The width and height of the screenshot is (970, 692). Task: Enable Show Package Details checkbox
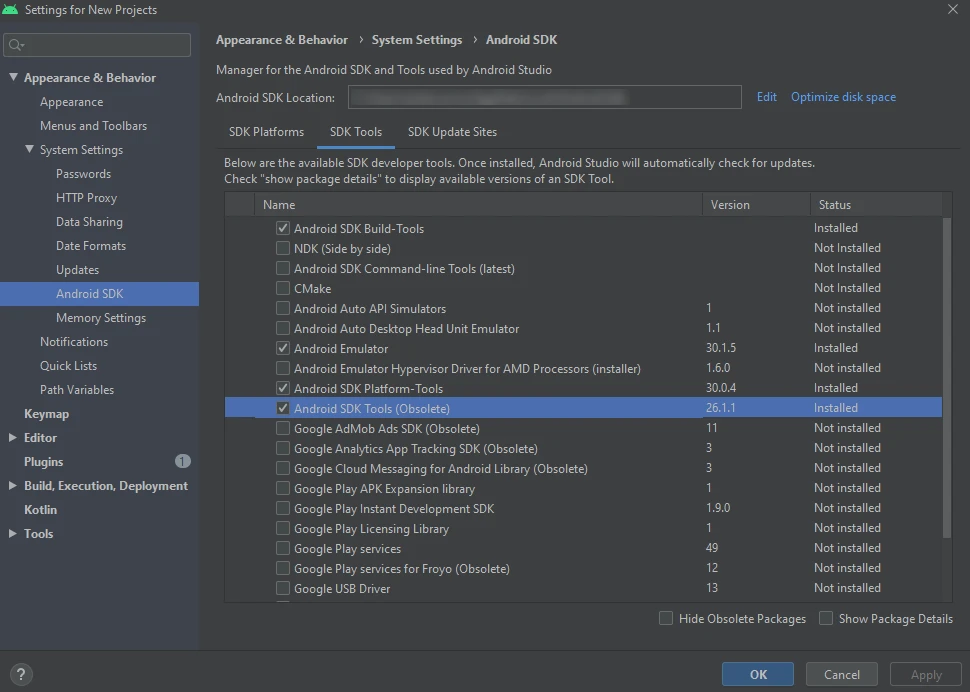click(x=826, y=619)
